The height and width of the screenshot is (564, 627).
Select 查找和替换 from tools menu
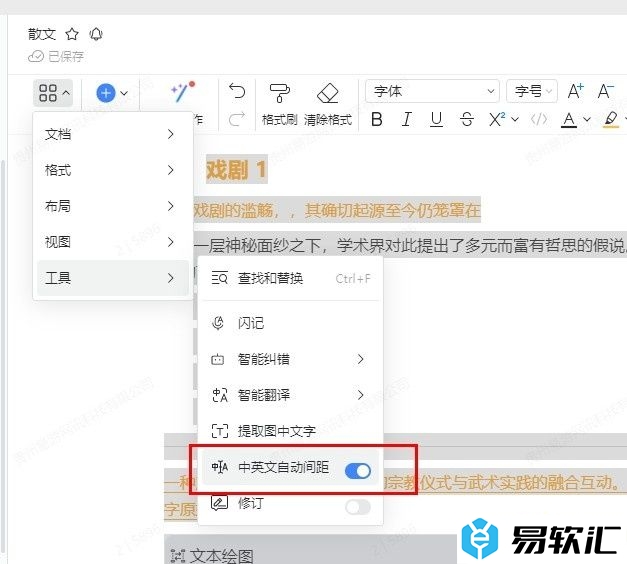(x=291, y=278)
